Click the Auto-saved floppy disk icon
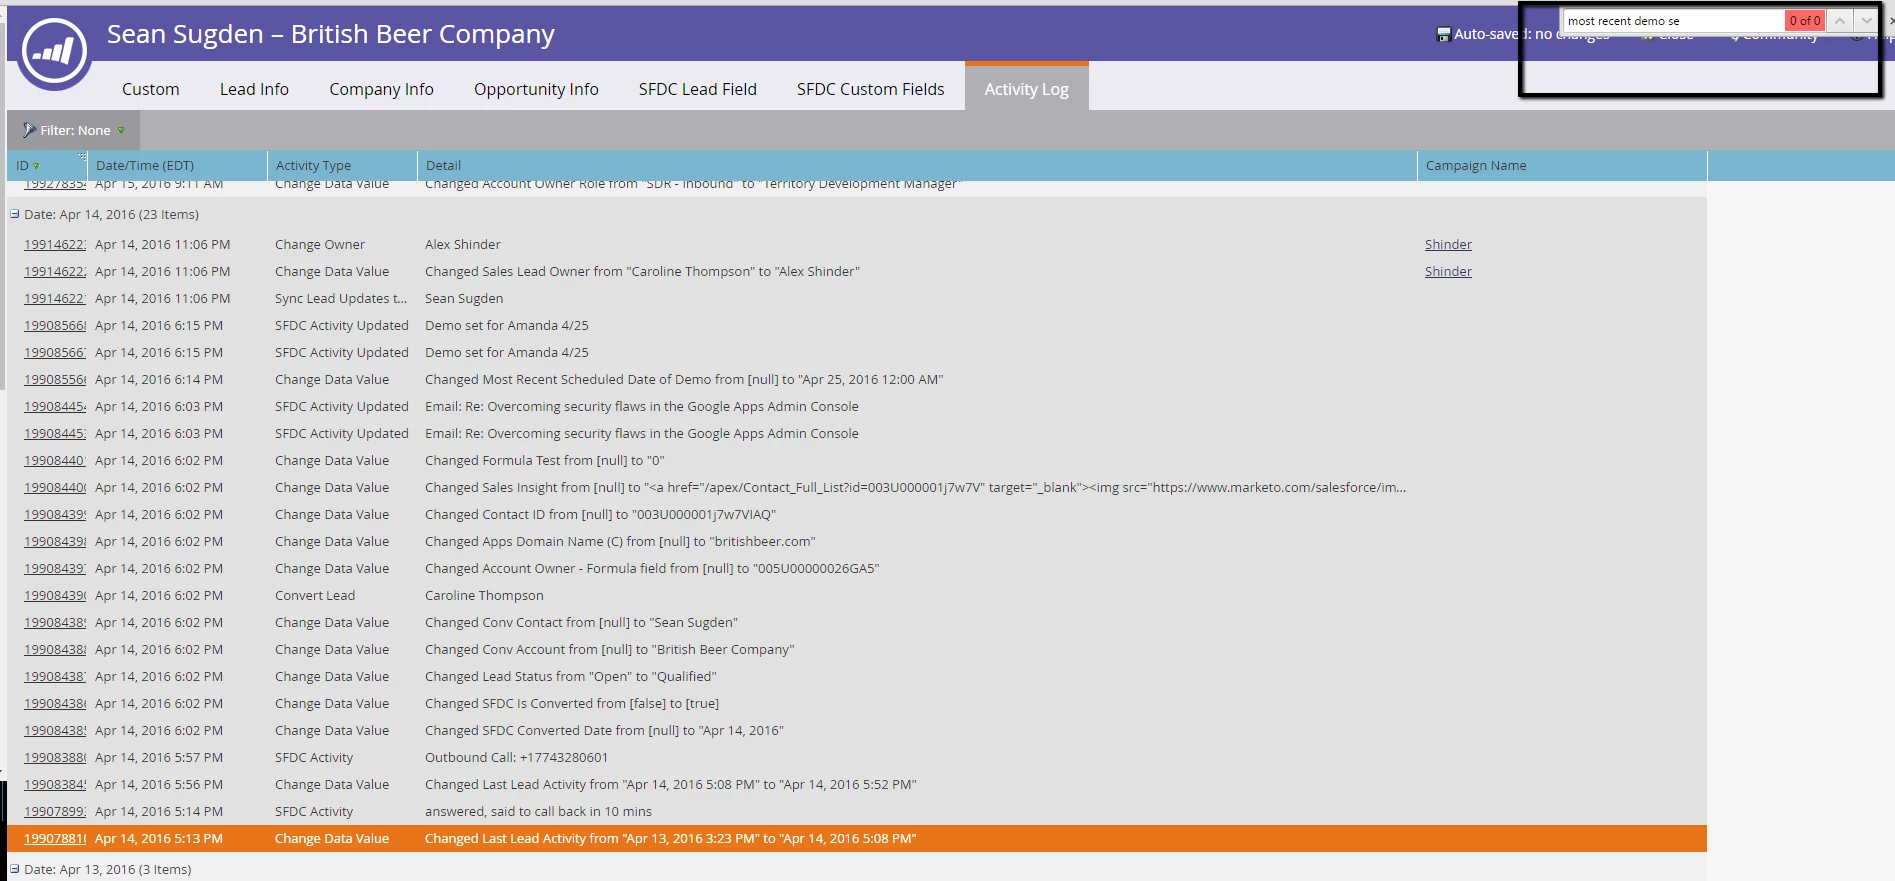This screenshot has width=1895, height=881. click(x=1443, y=34)
